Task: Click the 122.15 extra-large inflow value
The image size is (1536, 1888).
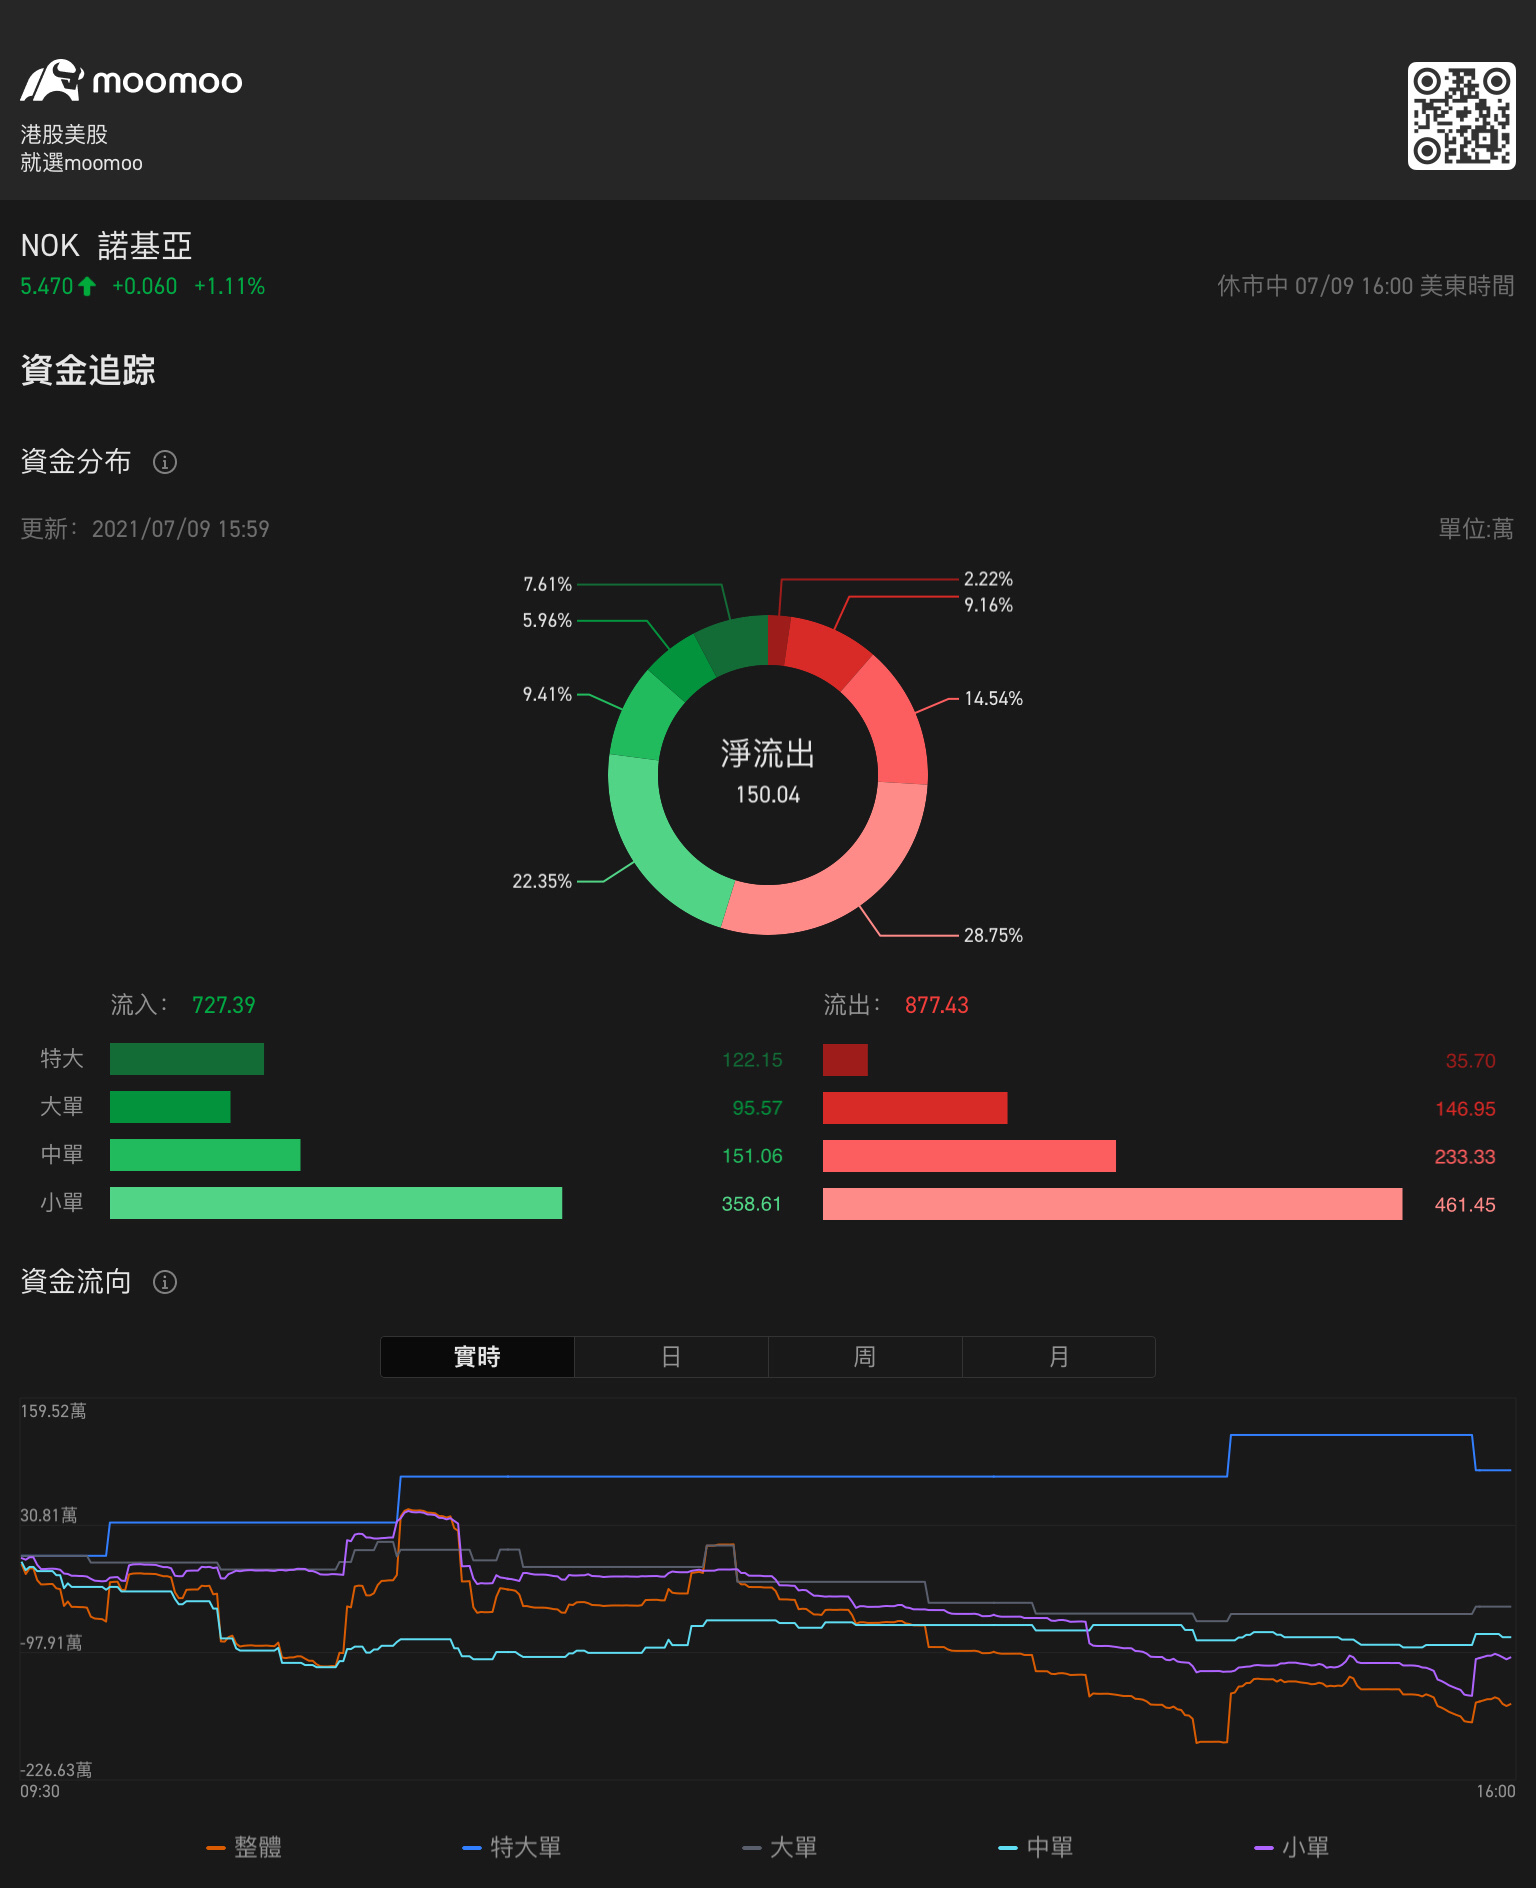Action: [x=752, y=1060]
